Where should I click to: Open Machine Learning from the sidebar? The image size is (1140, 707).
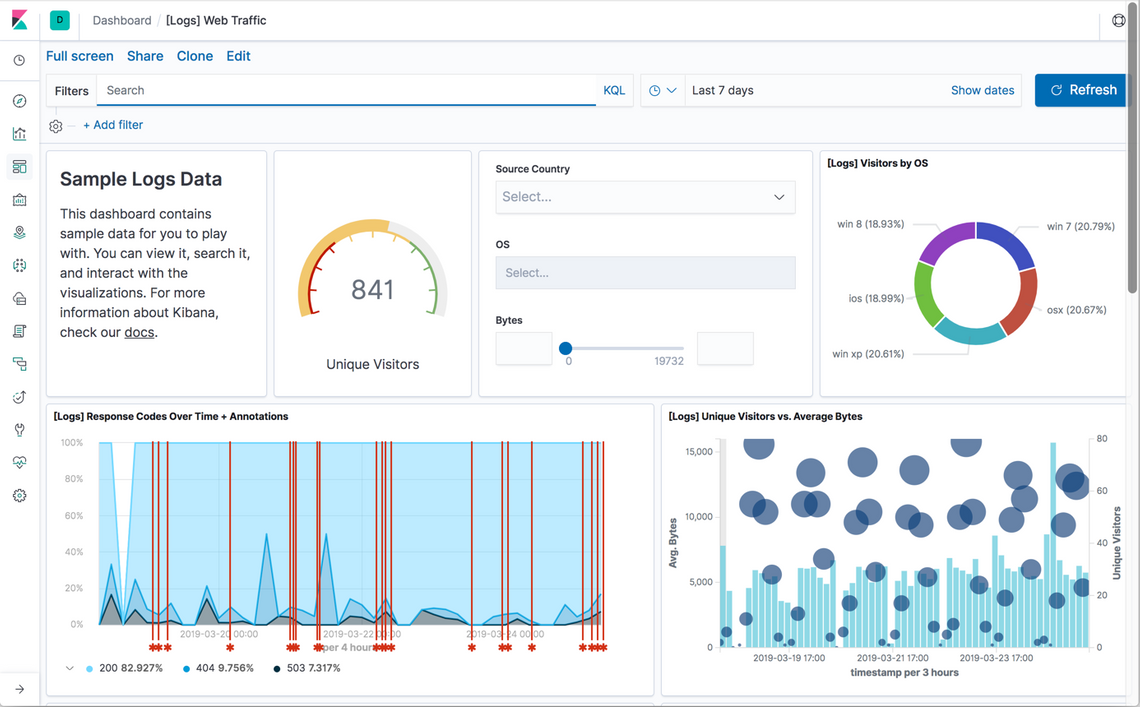[x=19, y=264]
